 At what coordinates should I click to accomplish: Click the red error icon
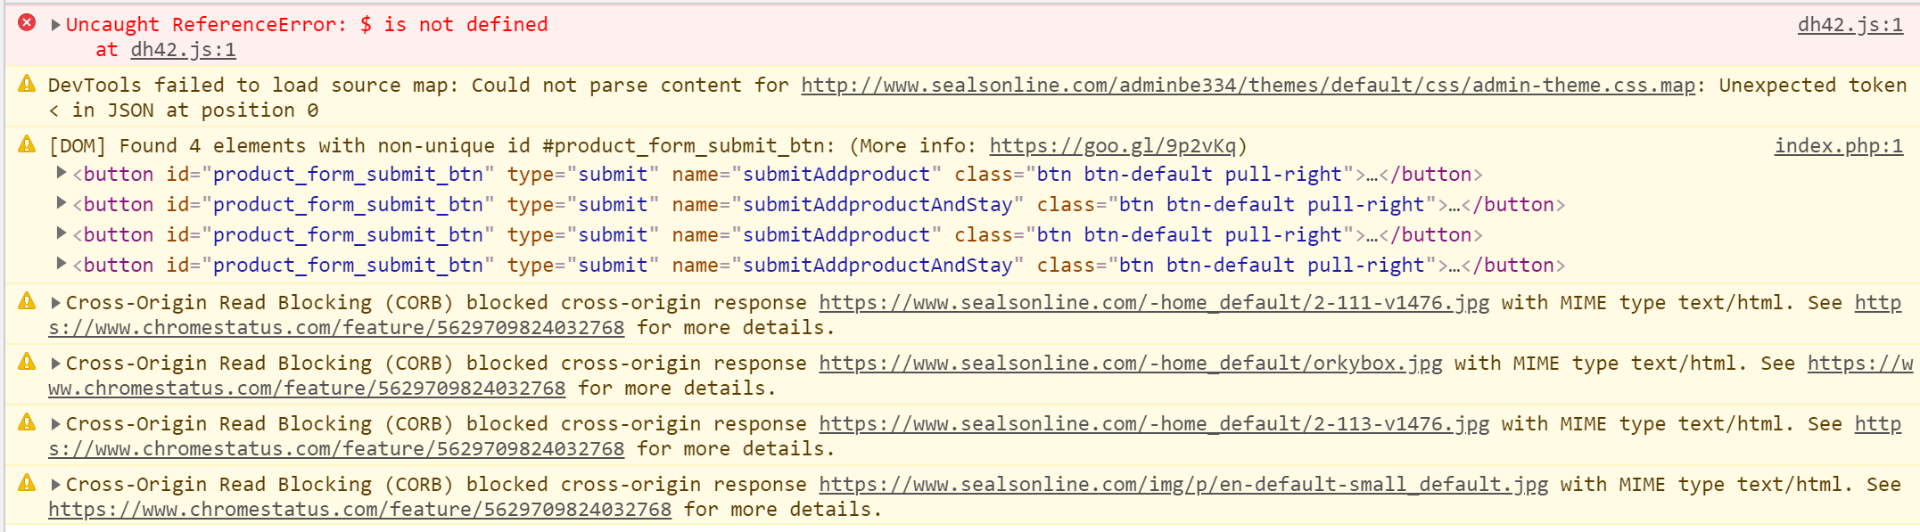click(27, 22)
